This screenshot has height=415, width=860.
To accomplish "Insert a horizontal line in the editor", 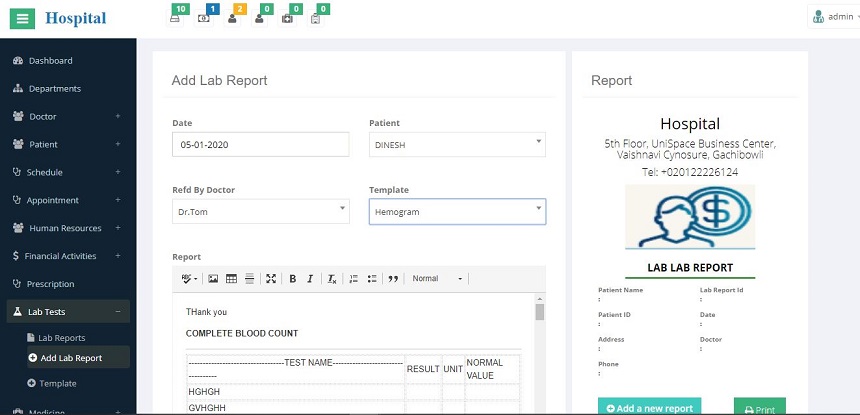I will (250, 278).
